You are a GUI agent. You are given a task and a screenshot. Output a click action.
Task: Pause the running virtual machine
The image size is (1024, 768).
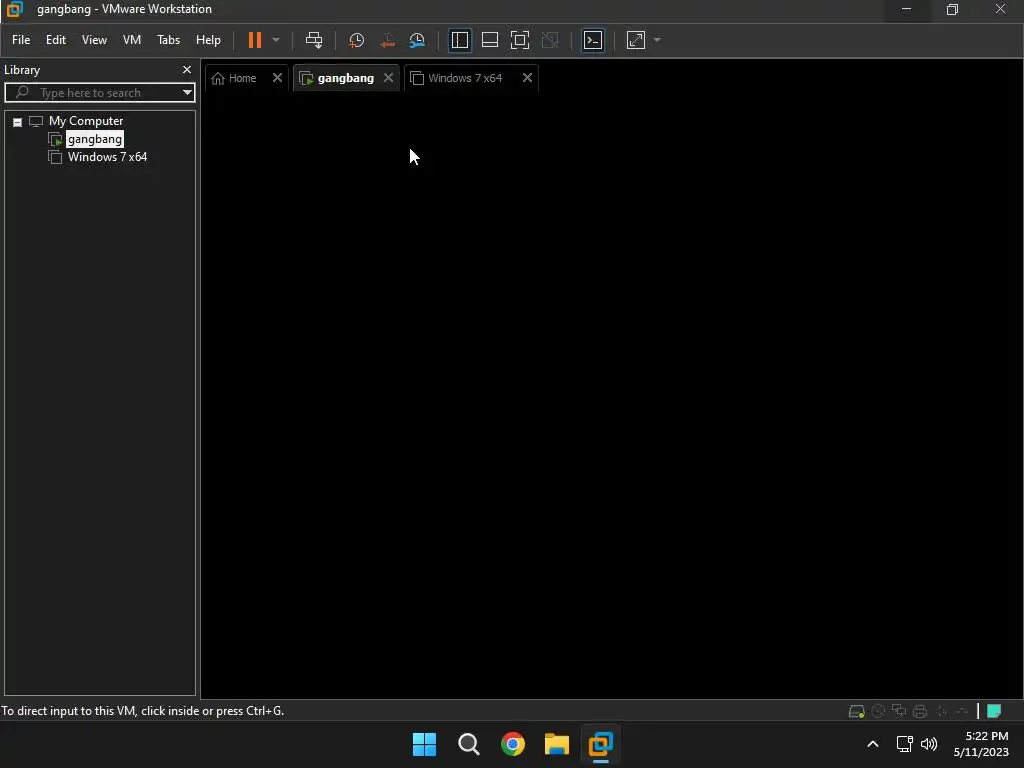click(255, 40)
